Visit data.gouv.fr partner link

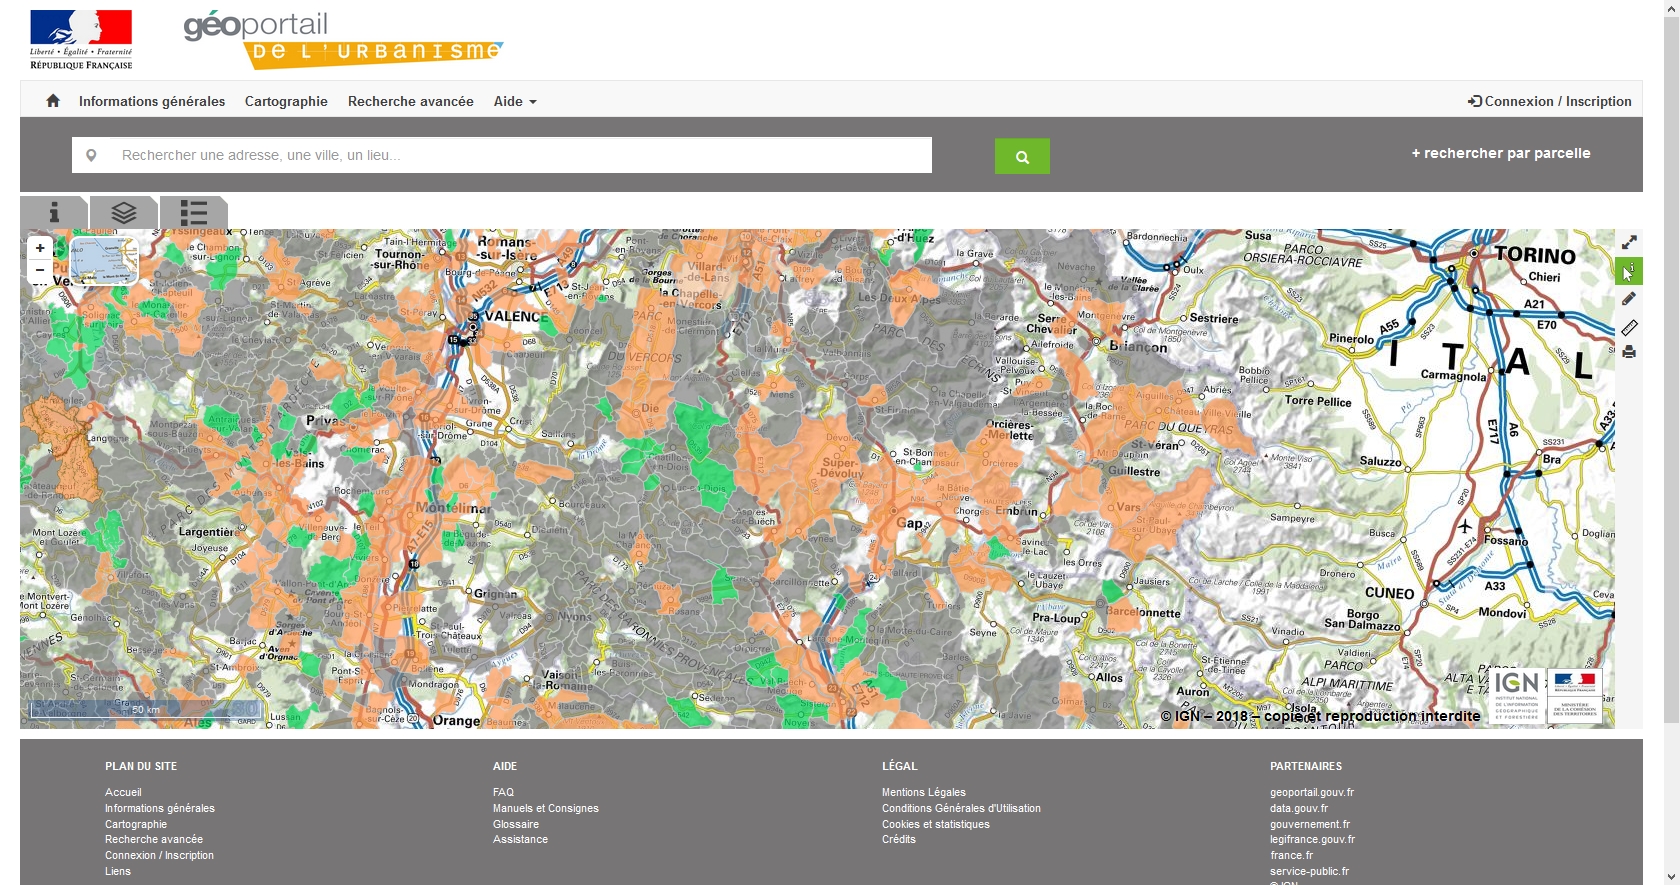pyautogui.click(x=1299, y=808)
